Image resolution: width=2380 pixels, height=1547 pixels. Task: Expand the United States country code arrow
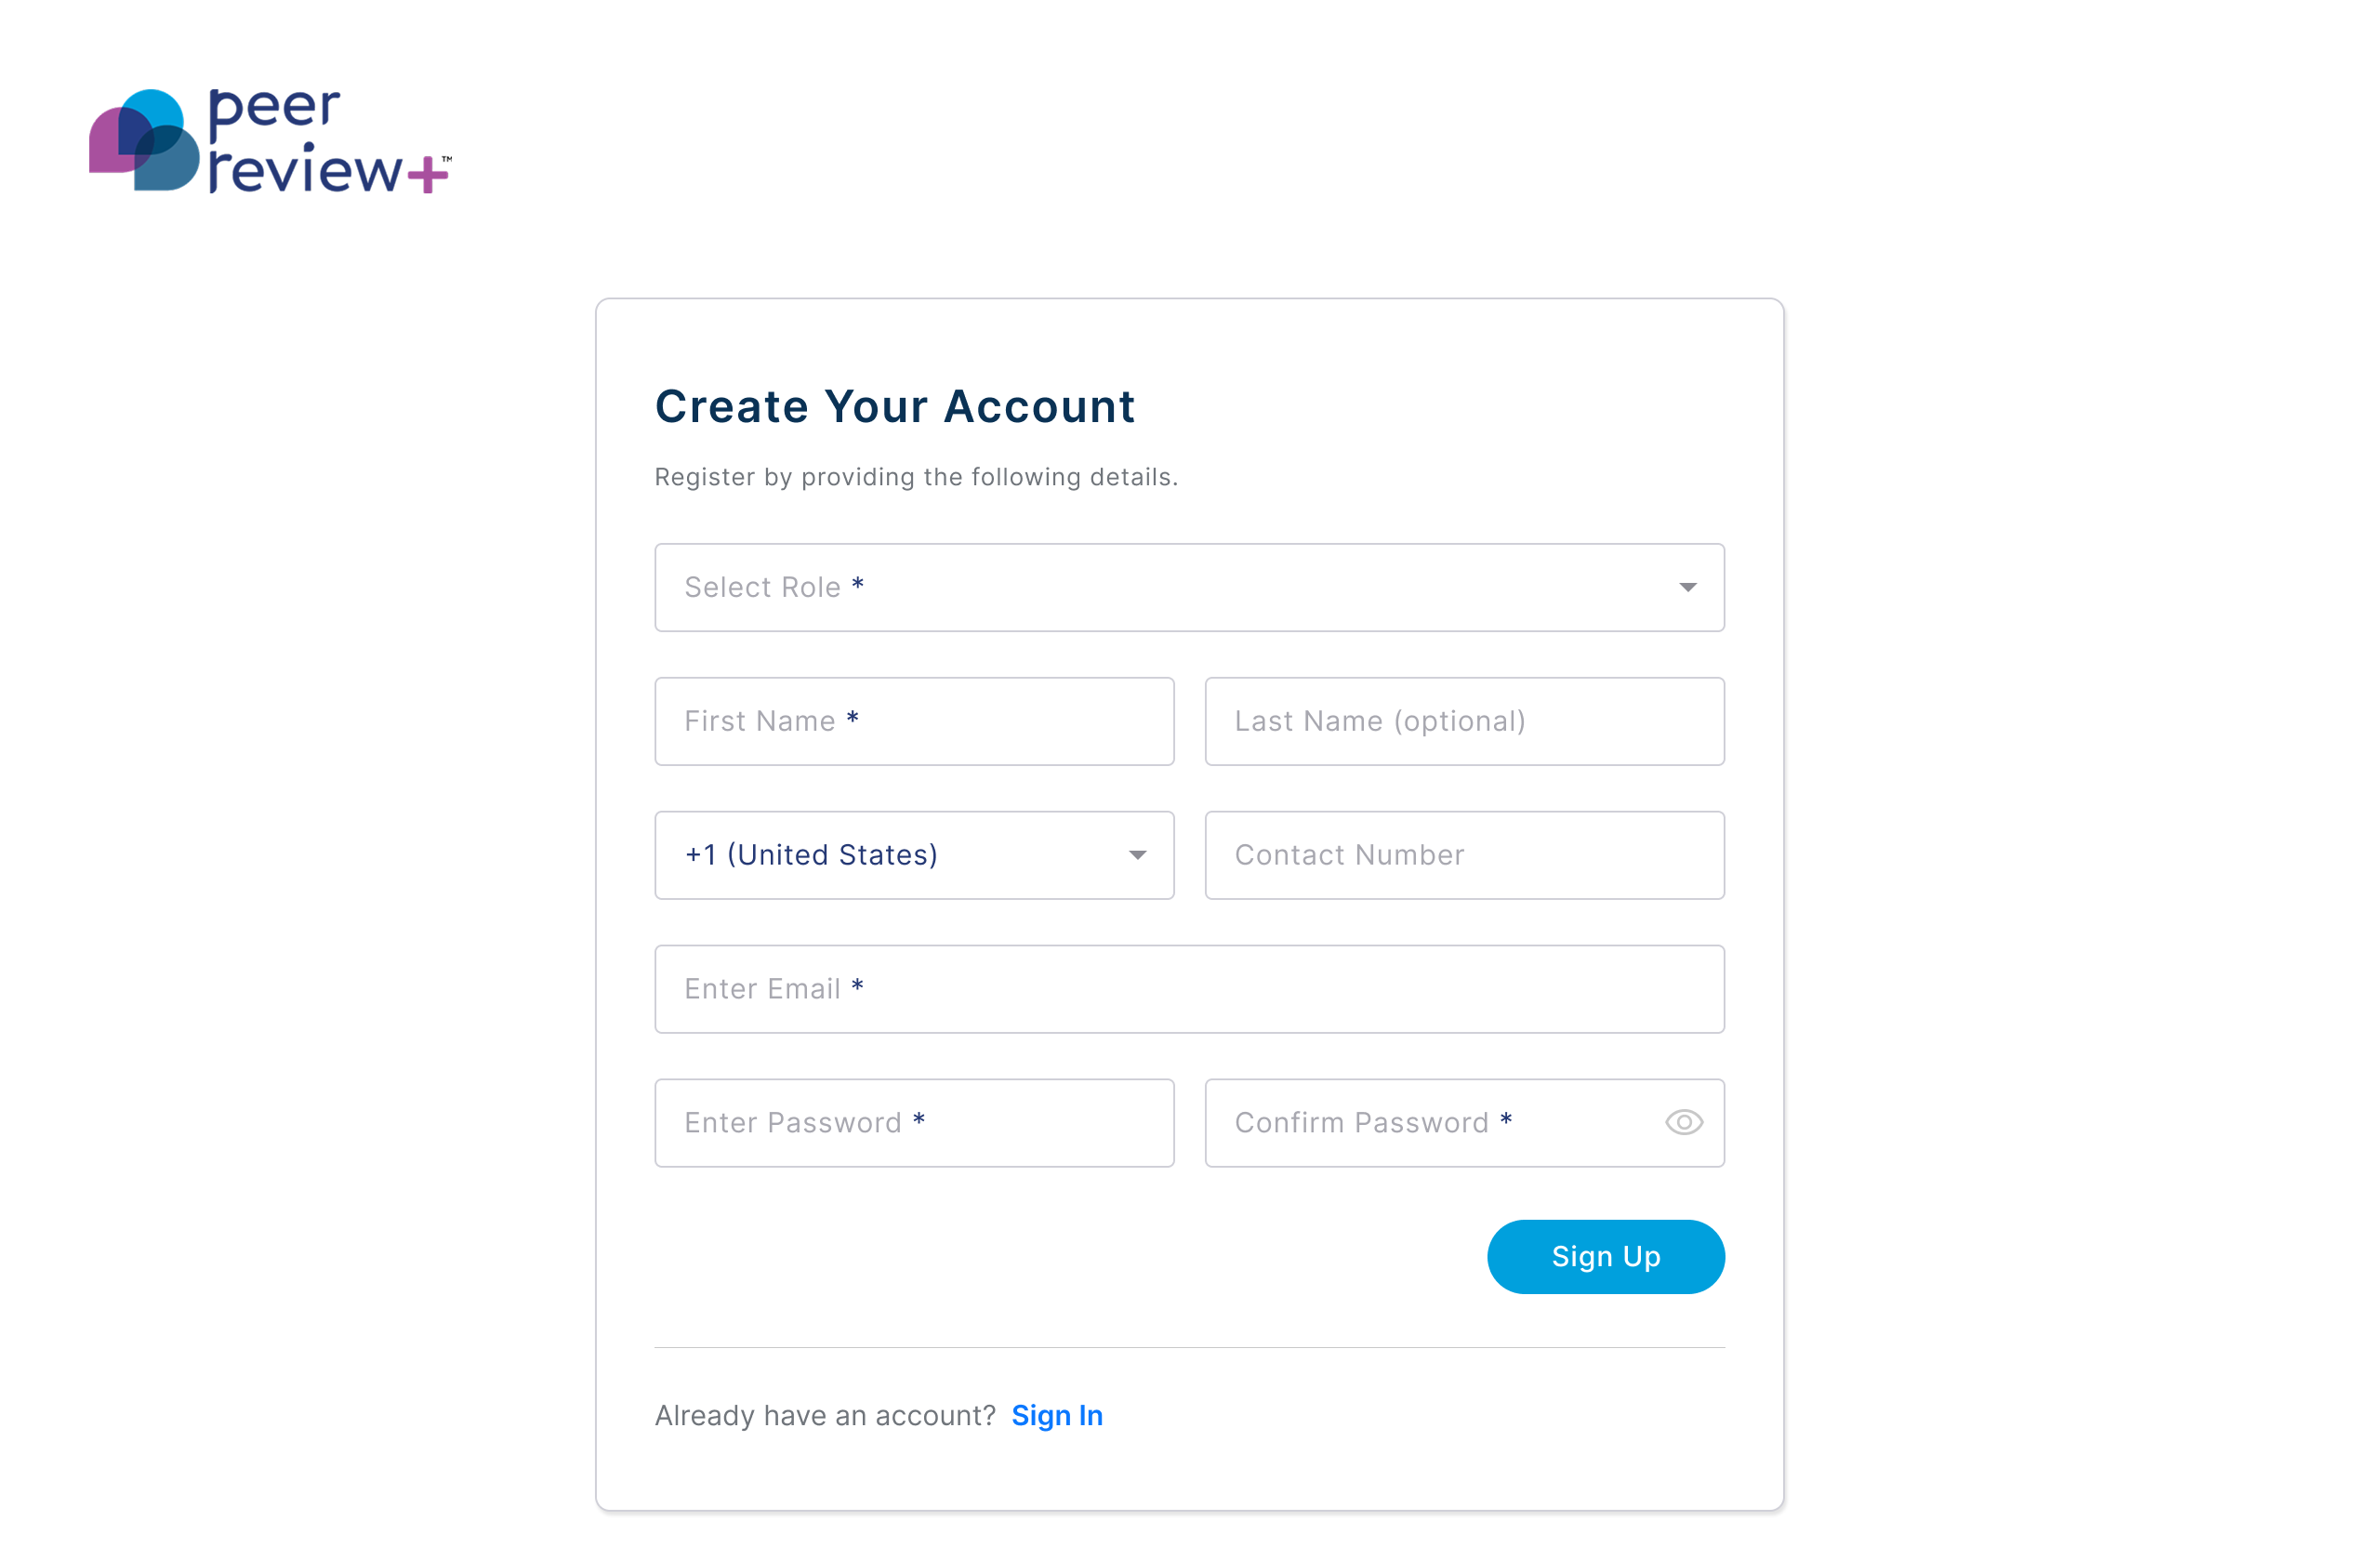pyautogui.click(x=1139, y=855)
